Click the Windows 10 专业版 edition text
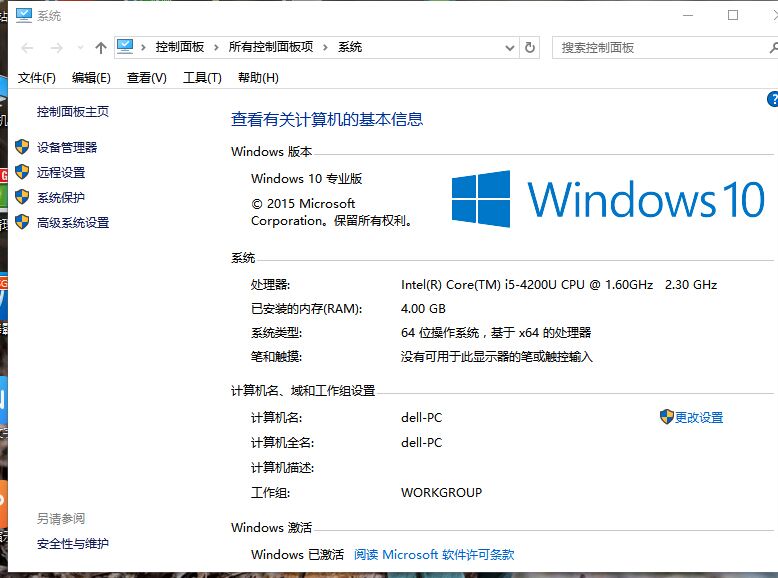The width and height of the screenshot is (778, 578). 307,179
